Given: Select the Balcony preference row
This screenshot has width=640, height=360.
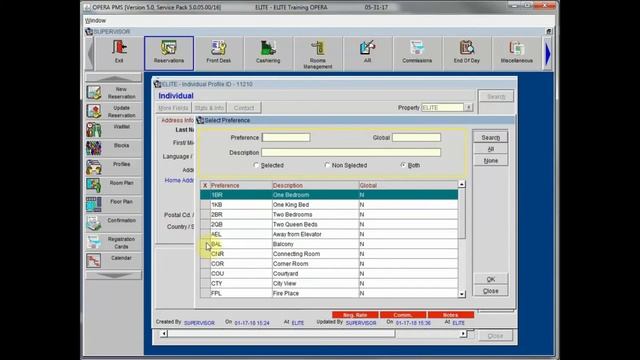Looking at the screenshot, I should click(x=329, y=244).
